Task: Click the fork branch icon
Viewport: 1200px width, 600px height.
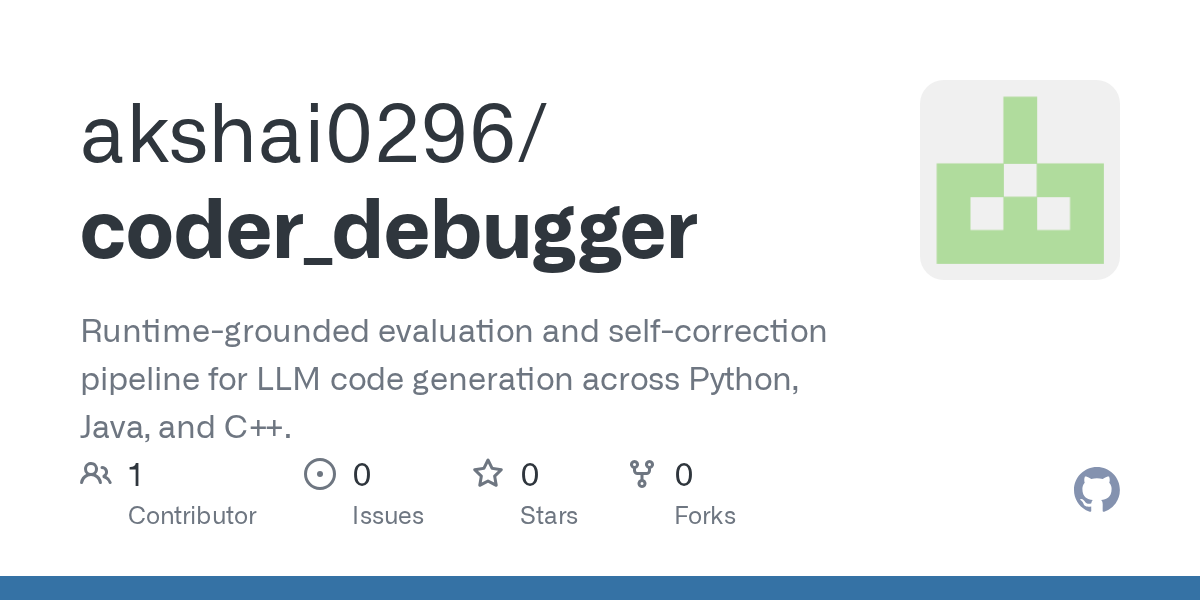Action: coord(641,474)
